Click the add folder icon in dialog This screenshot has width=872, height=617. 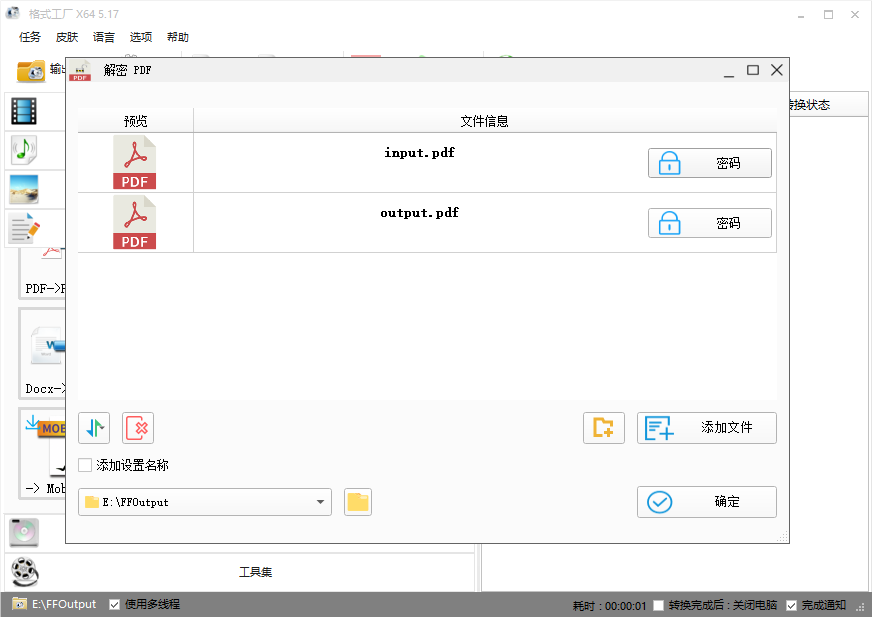604,427
